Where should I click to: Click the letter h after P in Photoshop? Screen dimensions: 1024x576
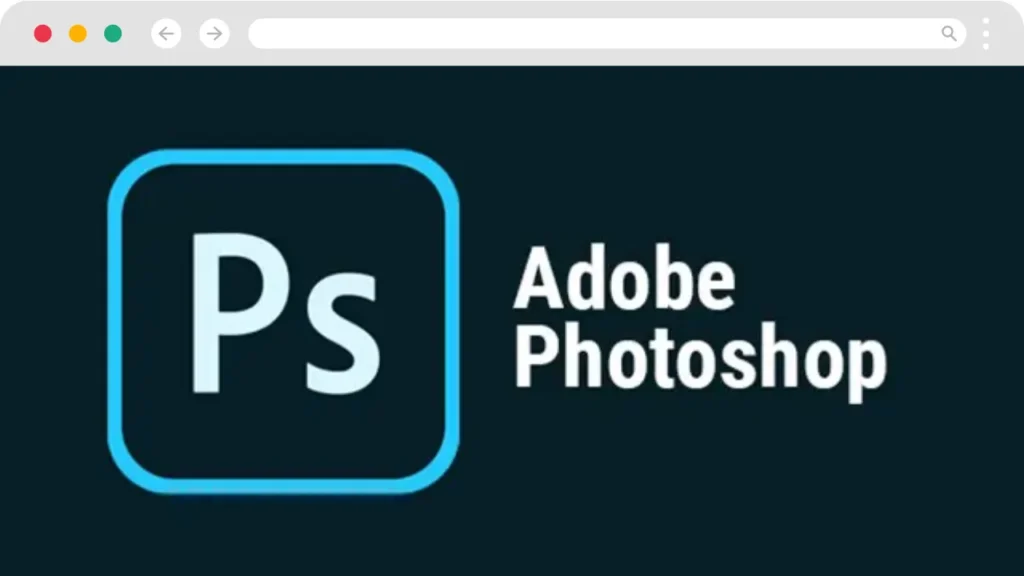pyautogui.click(x=582, y=355)
